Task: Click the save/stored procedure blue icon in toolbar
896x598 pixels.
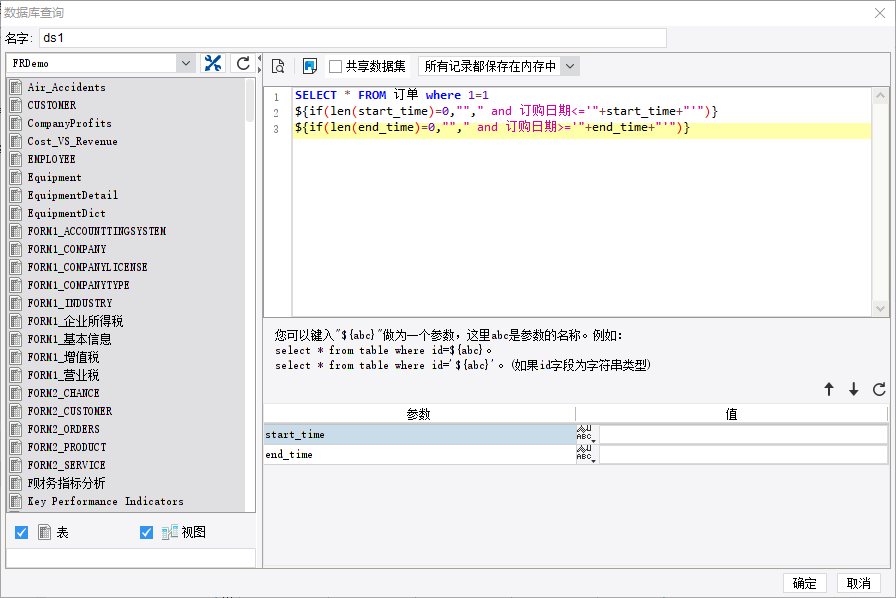Action: click(310, 66)
